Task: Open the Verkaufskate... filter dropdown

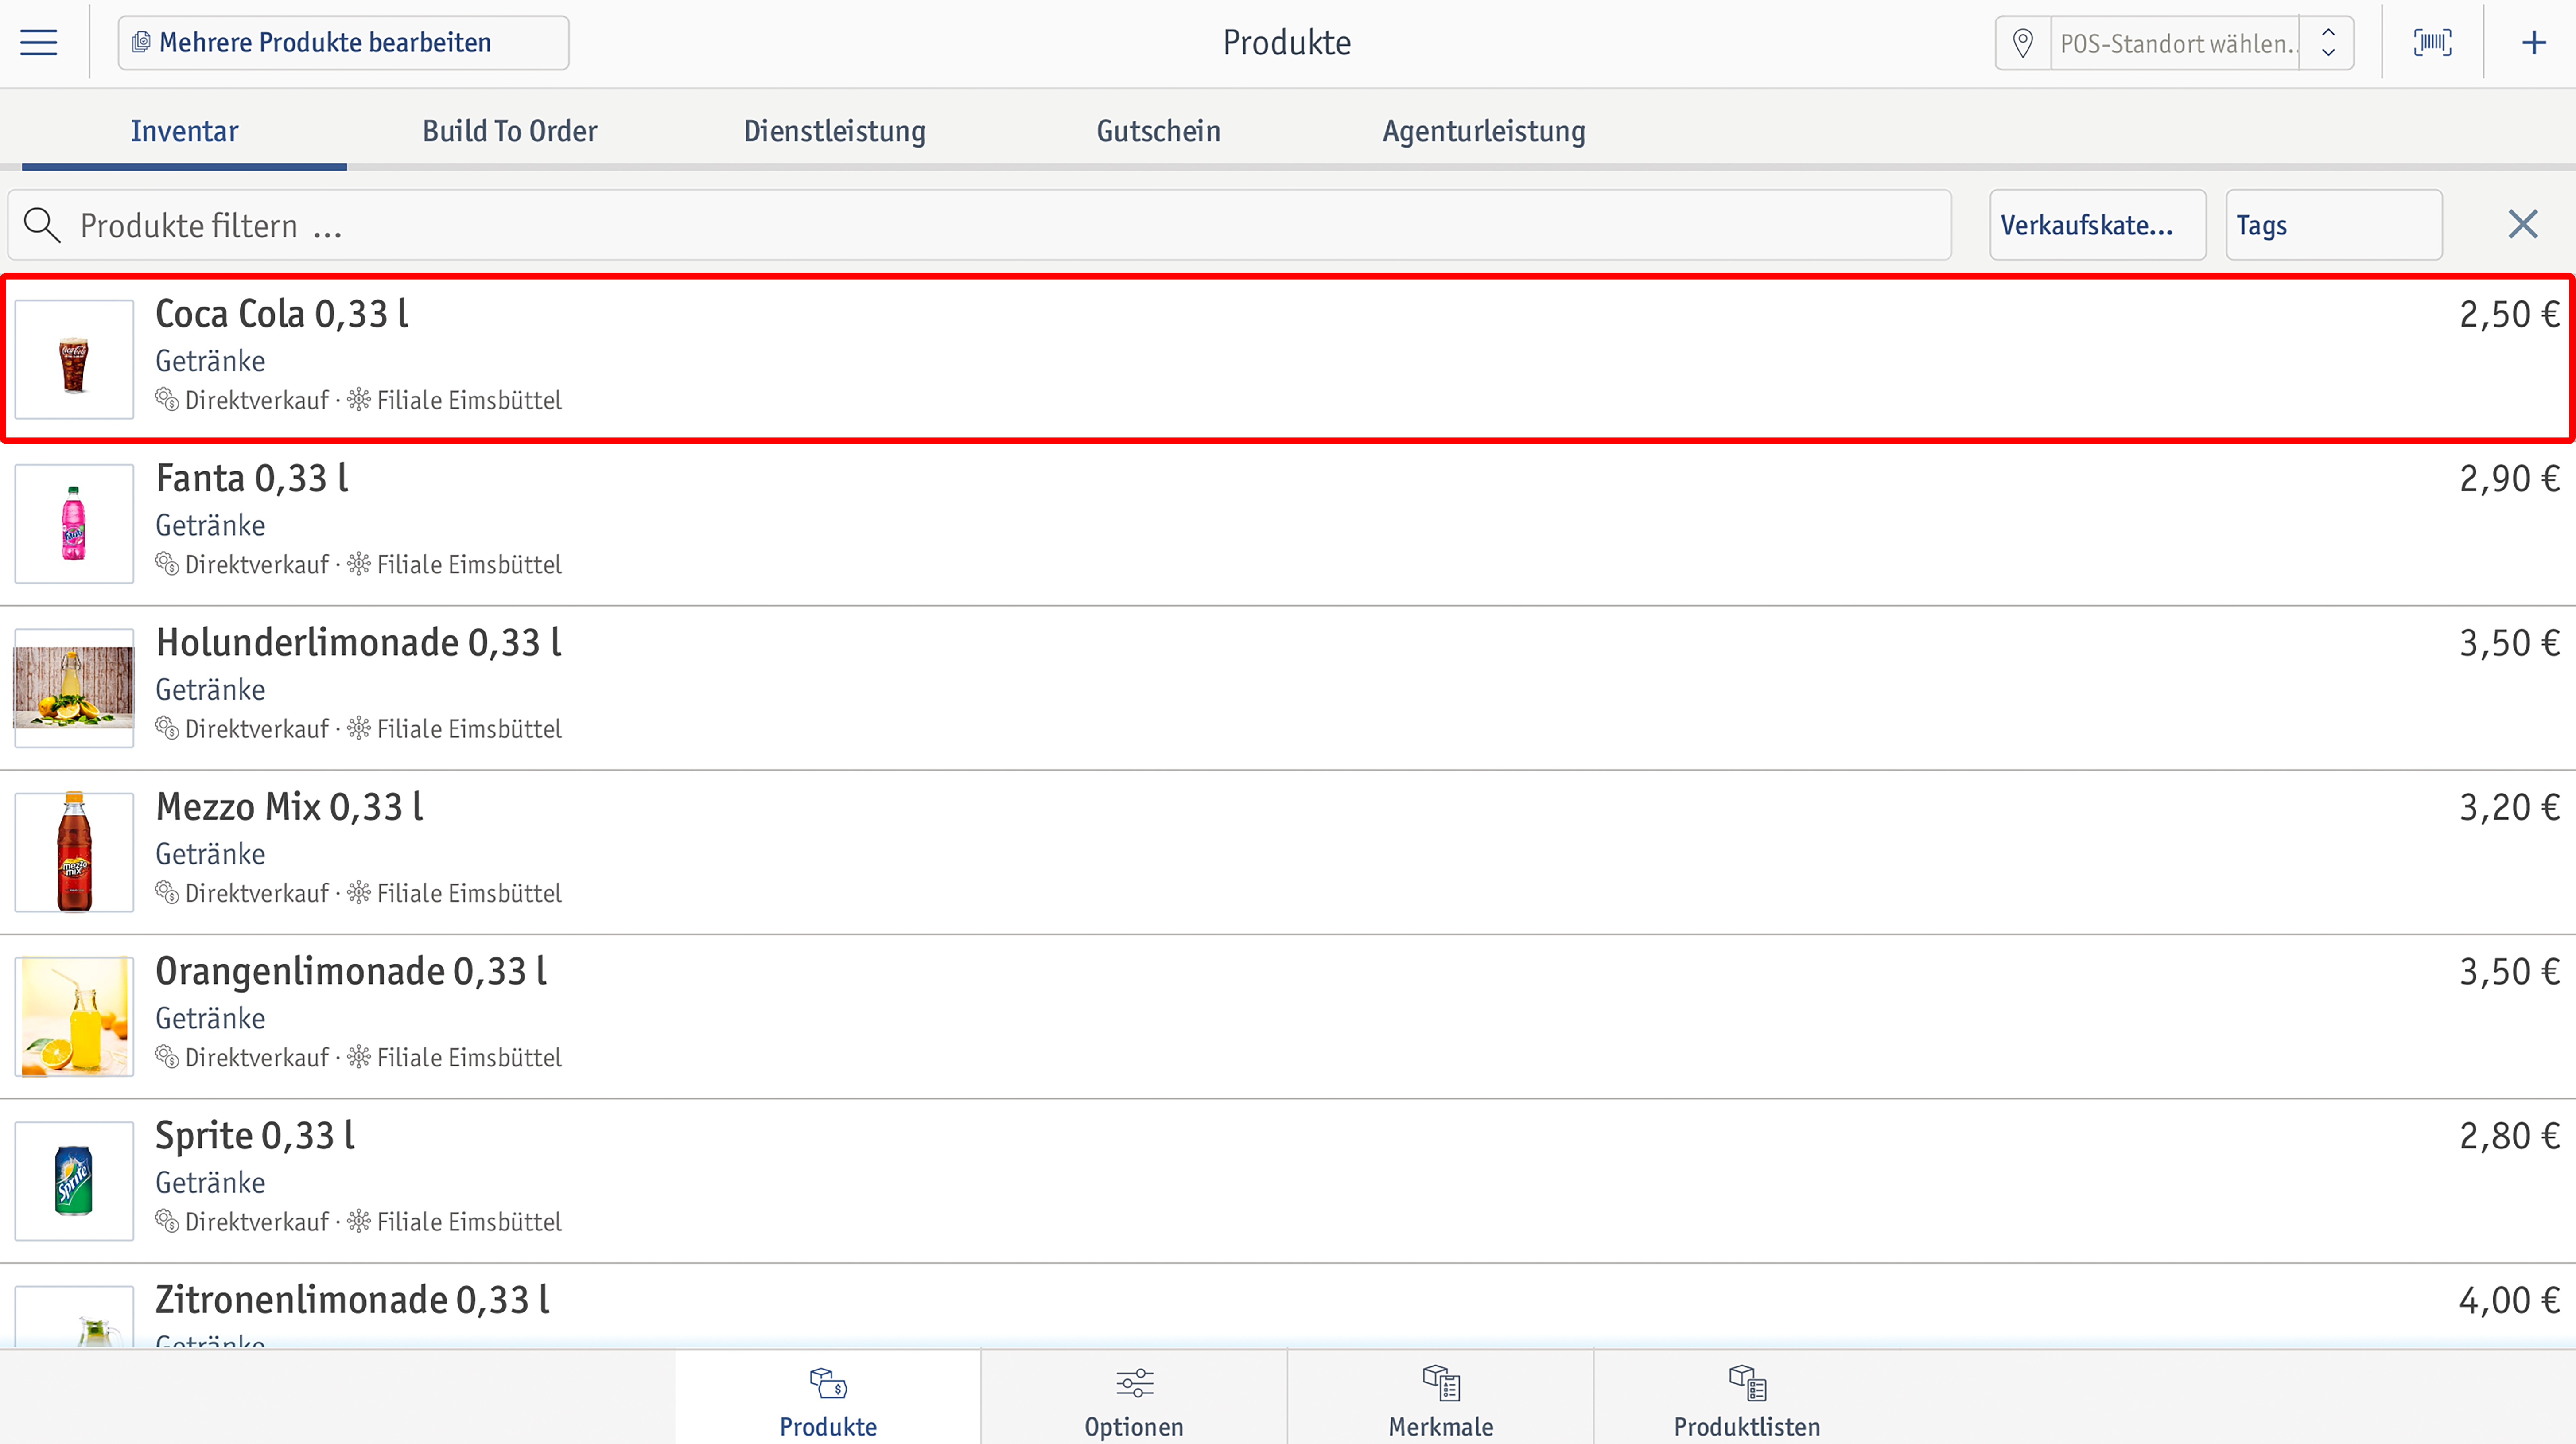Action: coord(2097,225)
